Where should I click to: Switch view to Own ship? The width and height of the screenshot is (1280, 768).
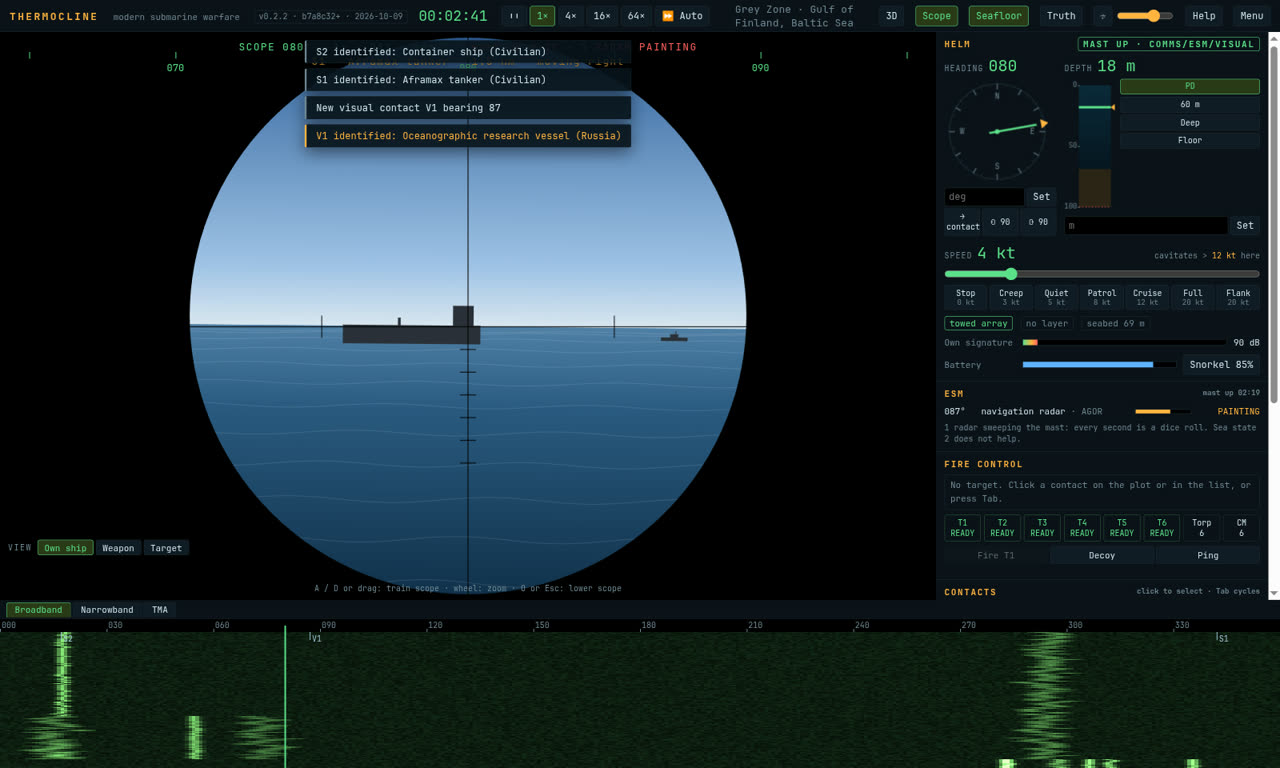coord(65,548)
